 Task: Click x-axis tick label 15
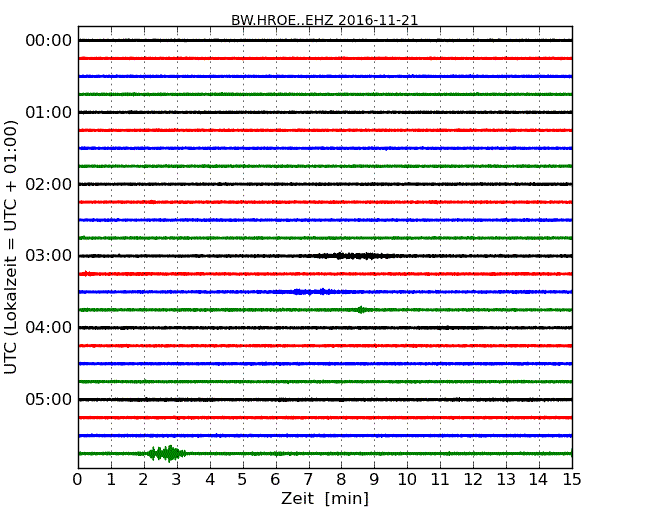point(572,480)
